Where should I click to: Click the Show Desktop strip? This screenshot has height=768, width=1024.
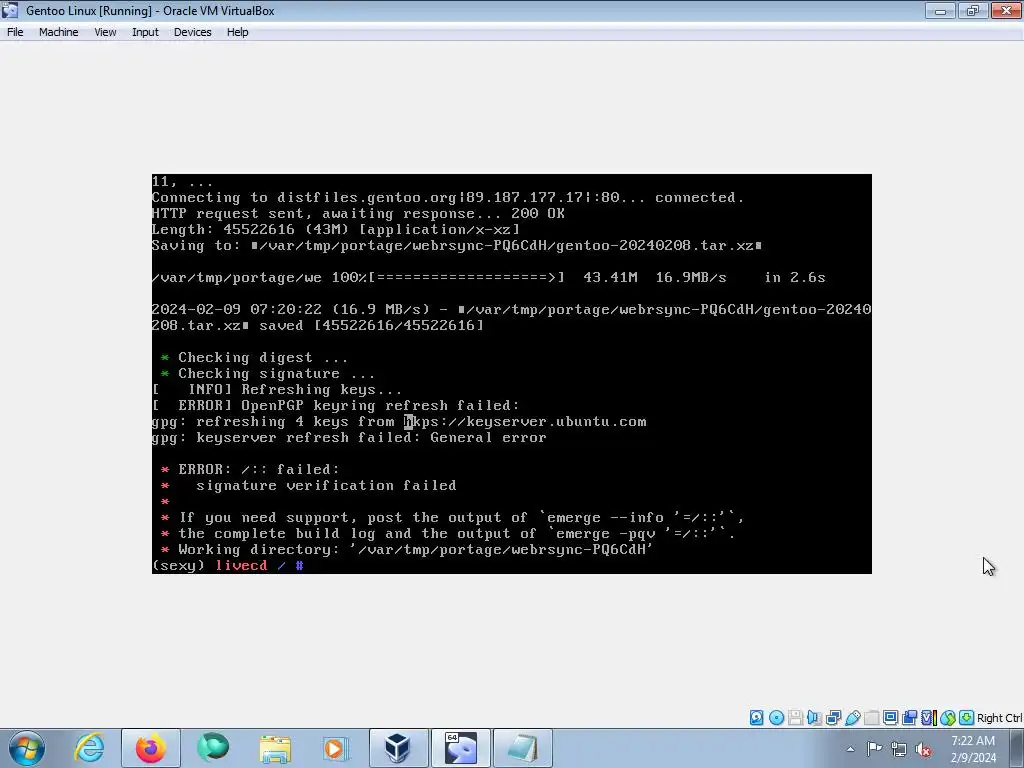click(x=1017, y=748)
